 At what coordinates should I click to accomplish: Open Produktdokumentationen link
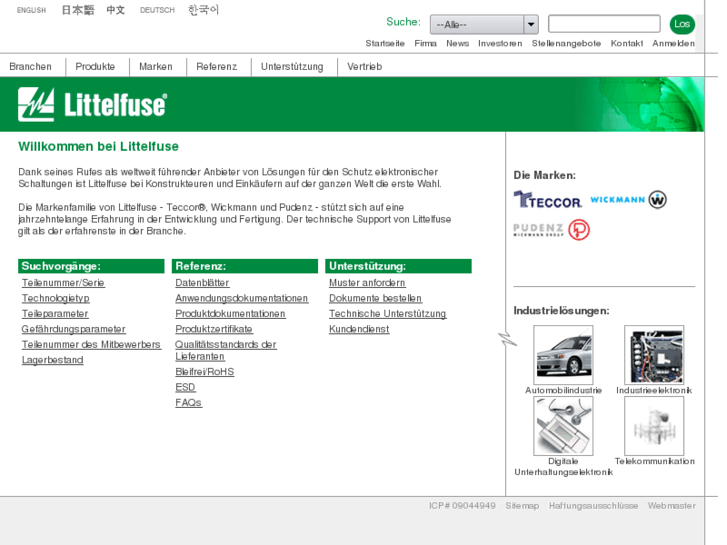[230, 314]
